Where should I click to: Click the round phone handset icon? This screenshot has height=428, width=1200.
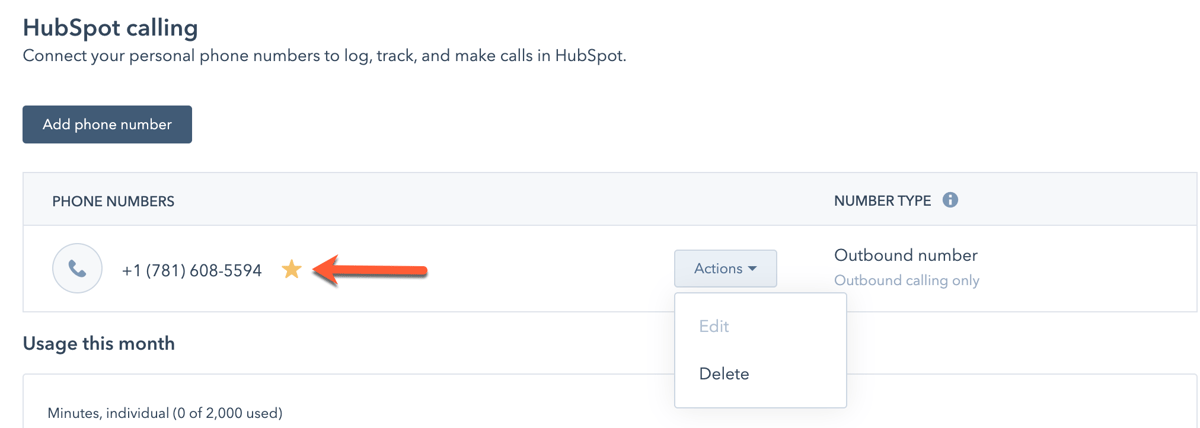(x=77, y=269)
